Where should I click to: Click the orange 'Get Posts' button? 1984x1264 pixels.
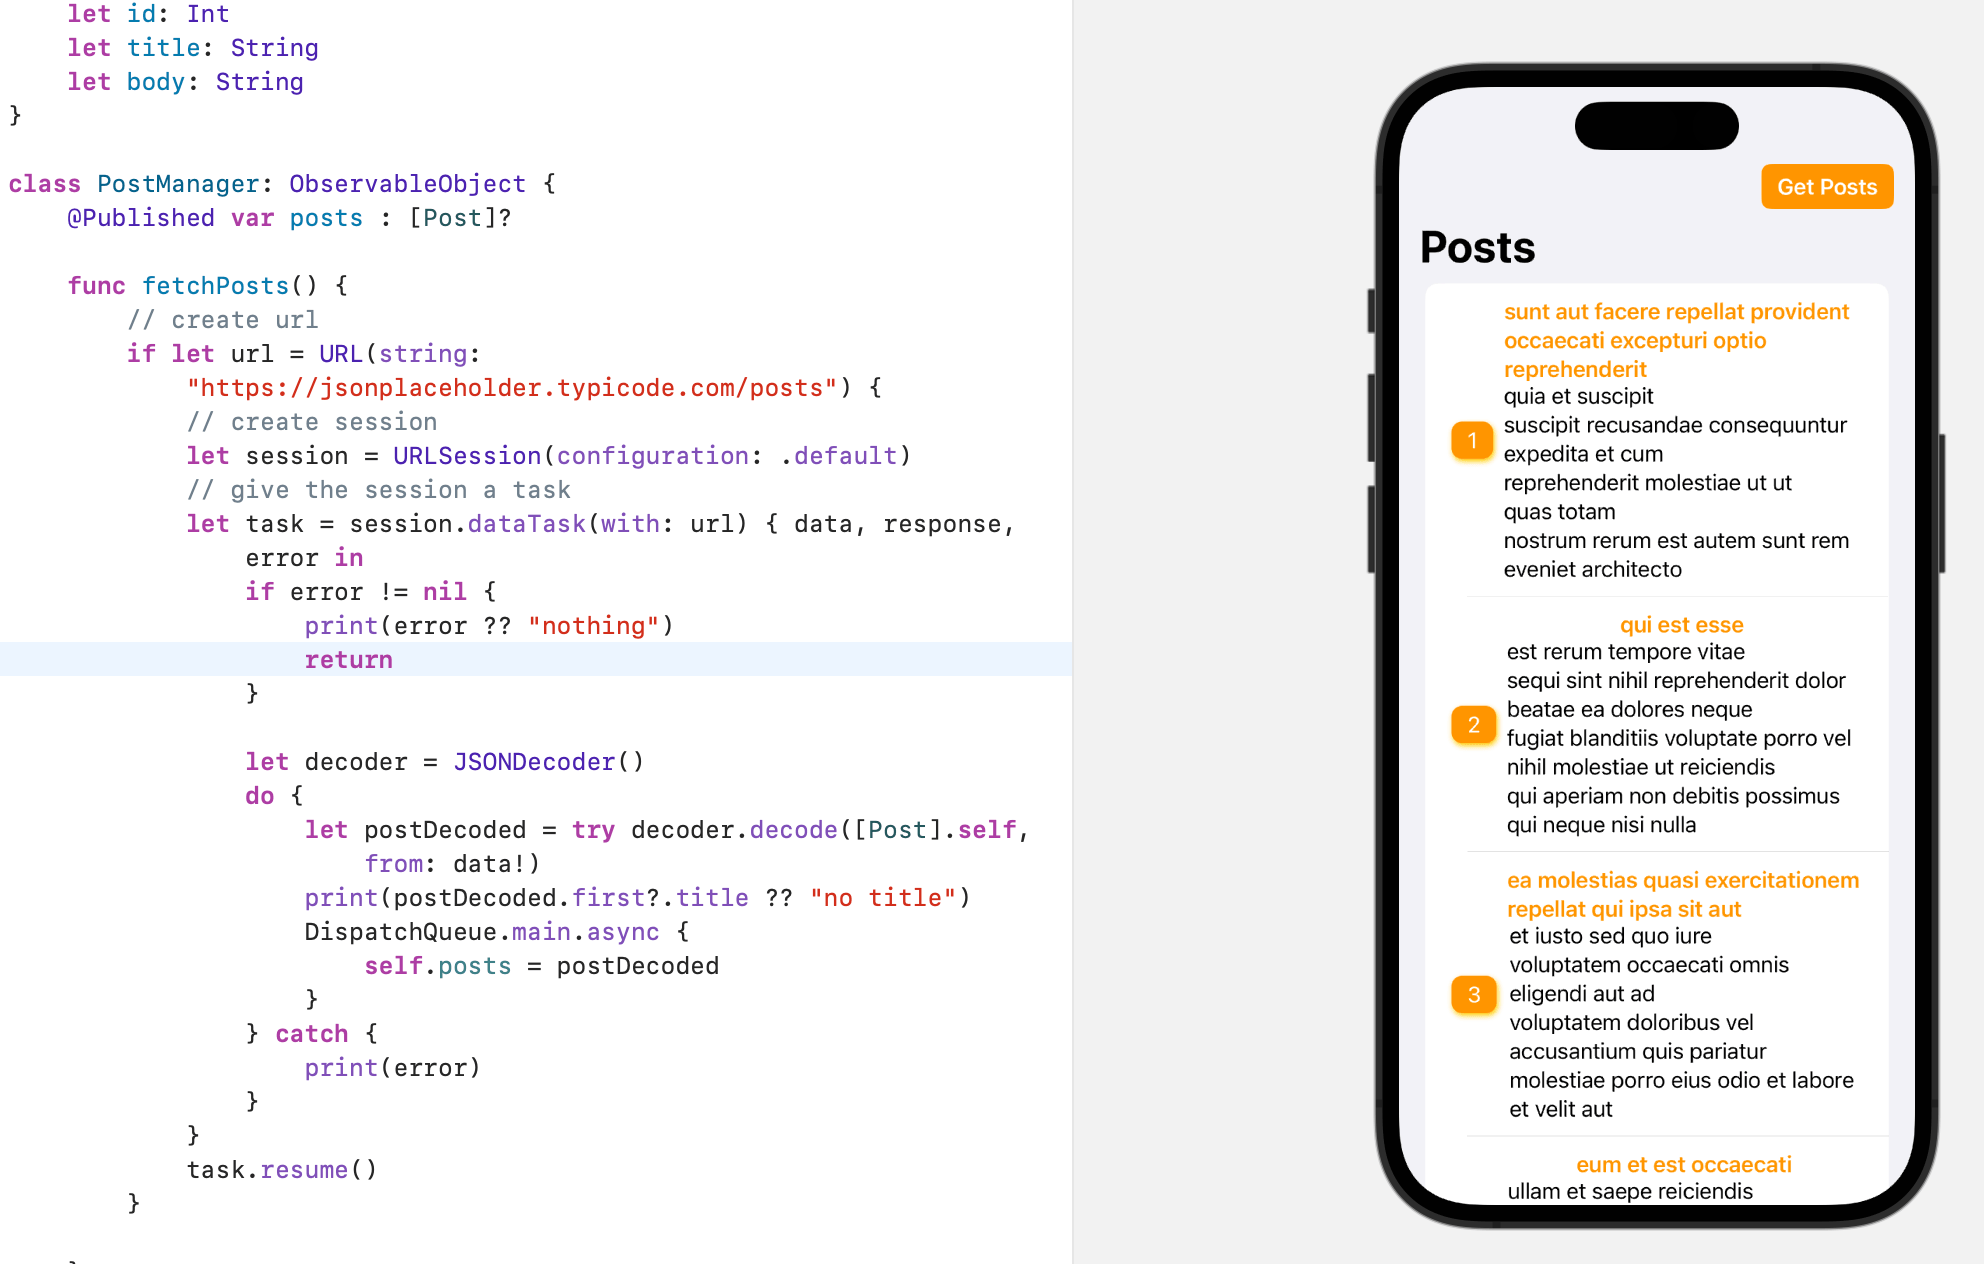click(x=1826, y=185)
